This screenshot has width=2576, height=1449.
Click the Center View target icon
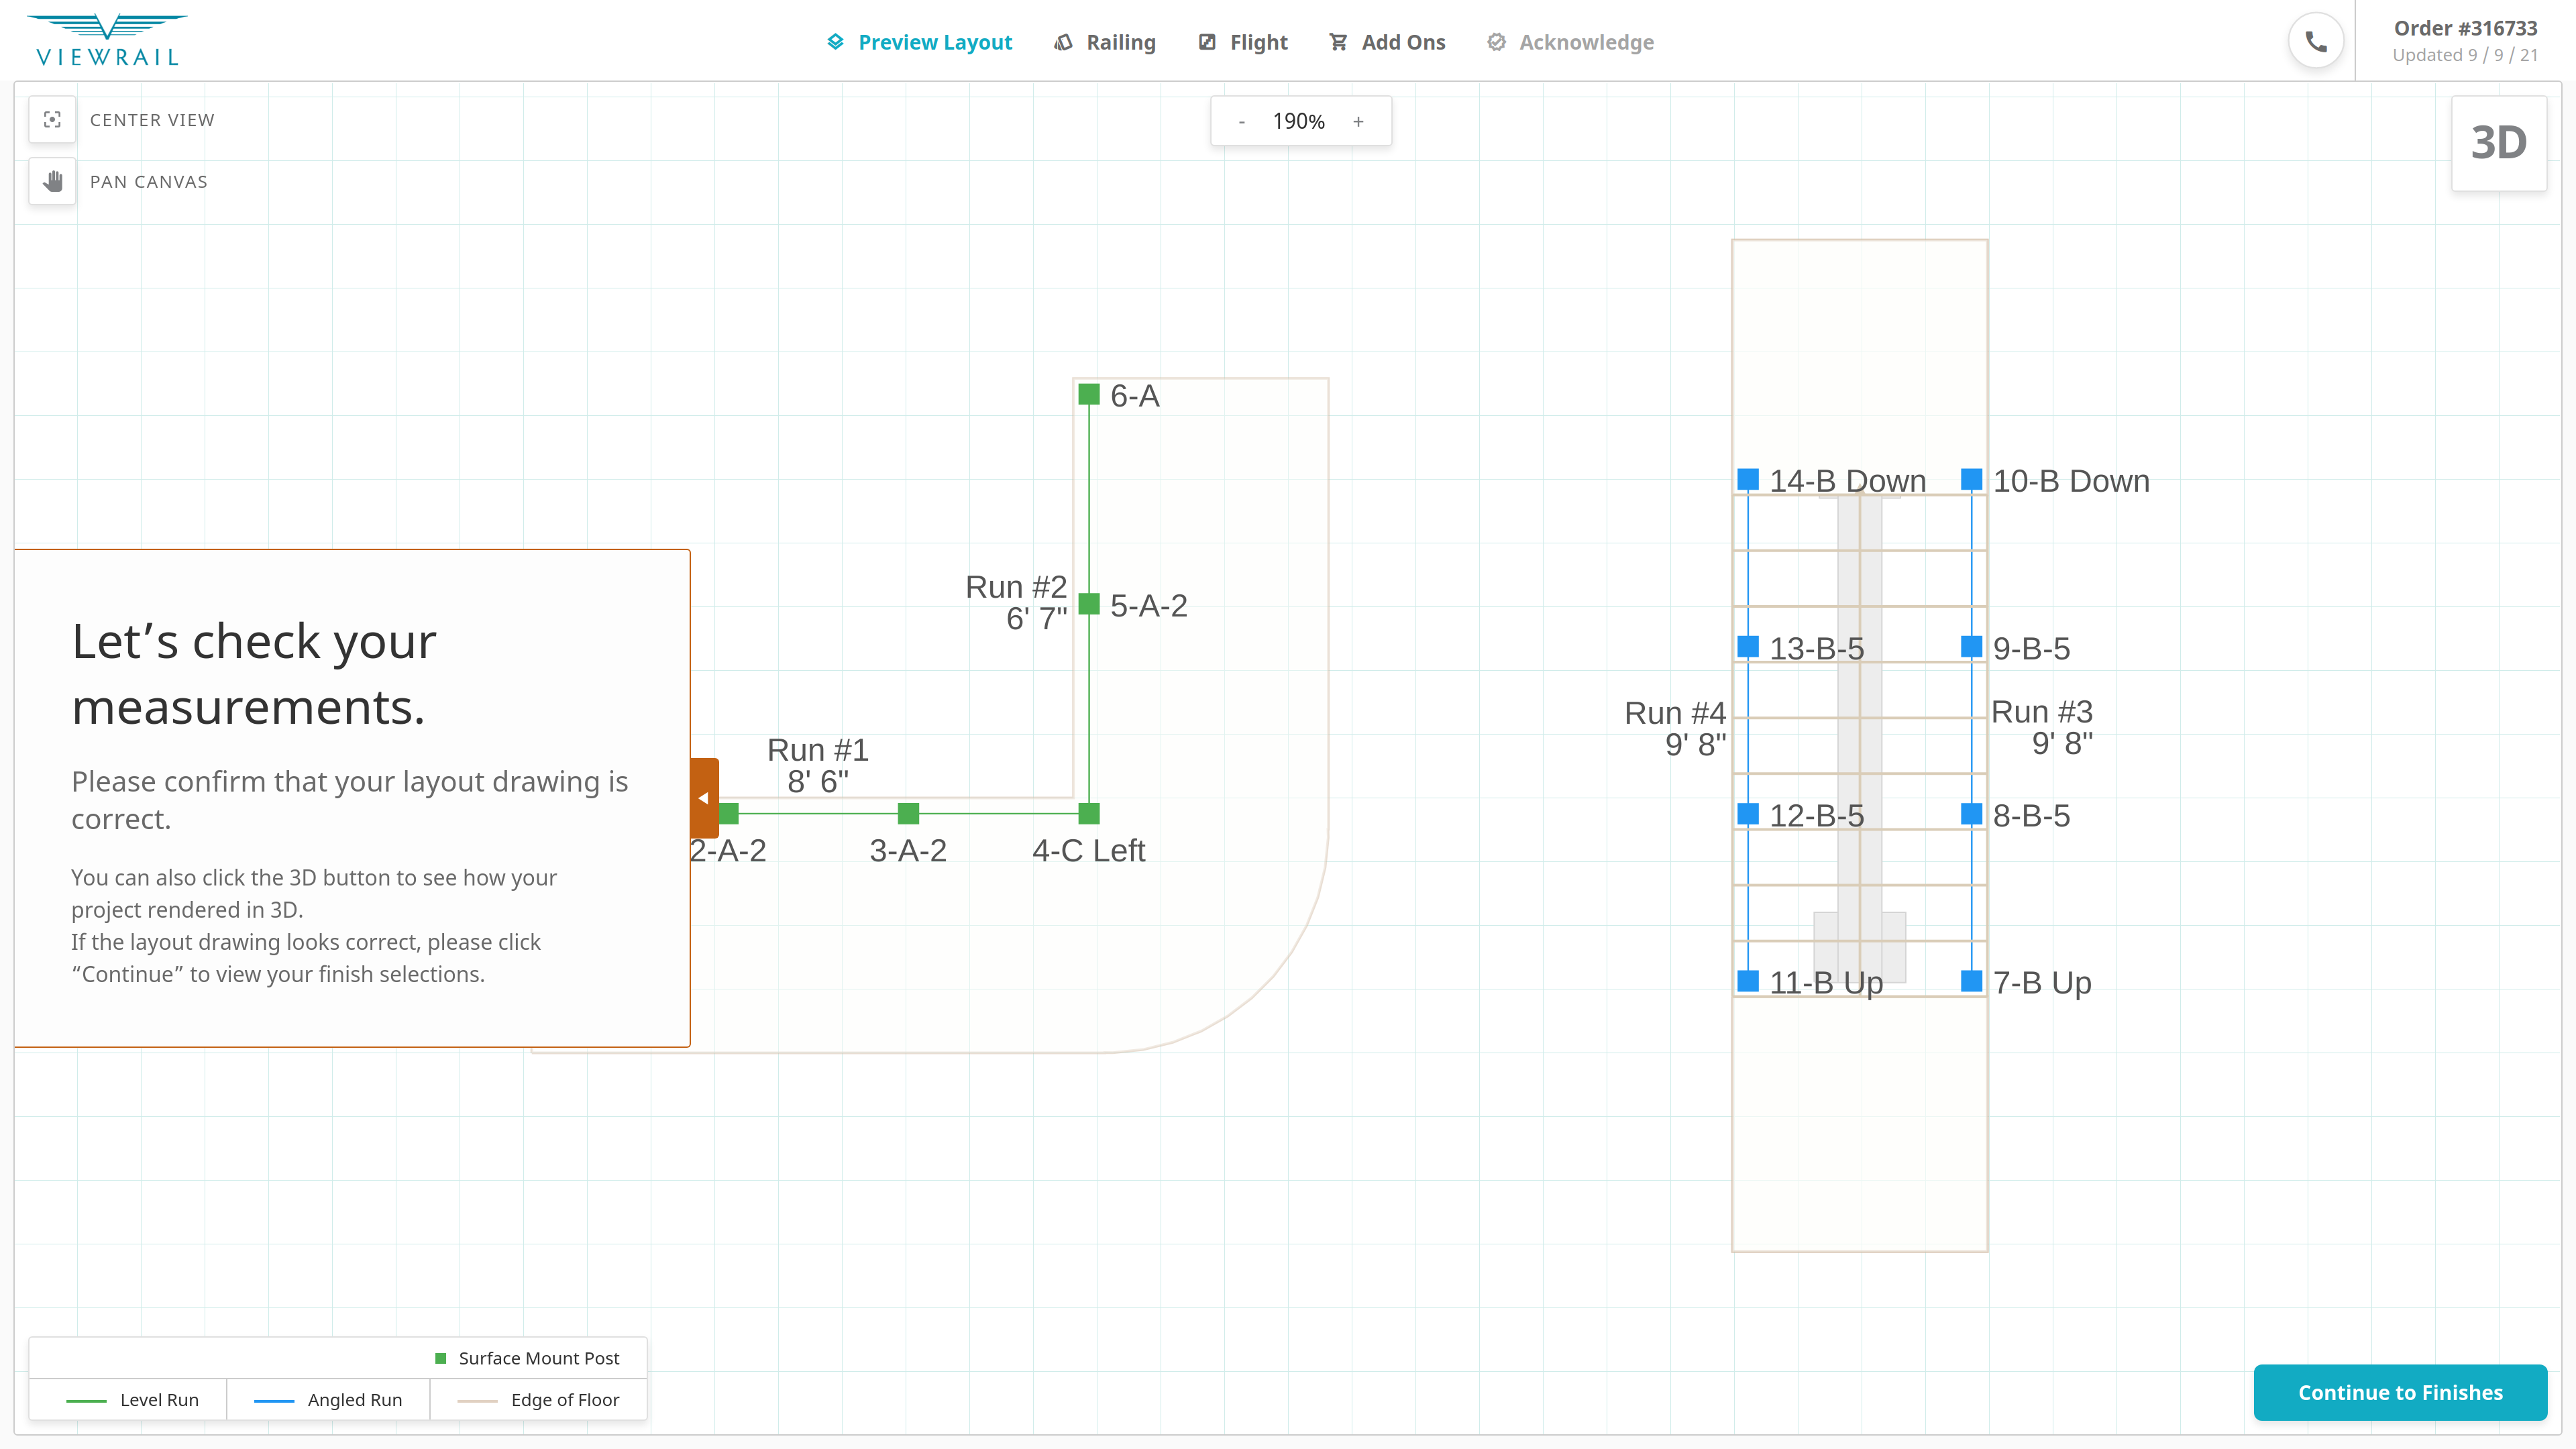click(x=52, y=120)
